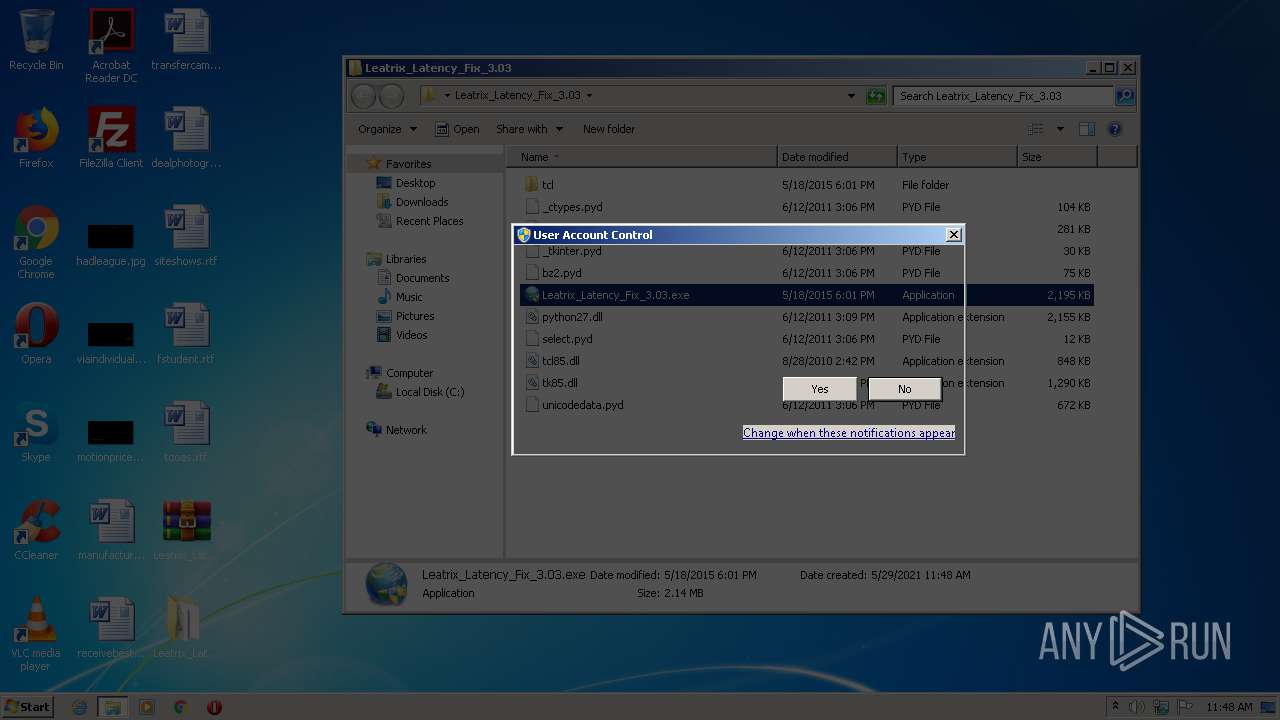The image size is (1280, 720).
Task: Expand the address bar history dropdown
Action: pos(851,96)
